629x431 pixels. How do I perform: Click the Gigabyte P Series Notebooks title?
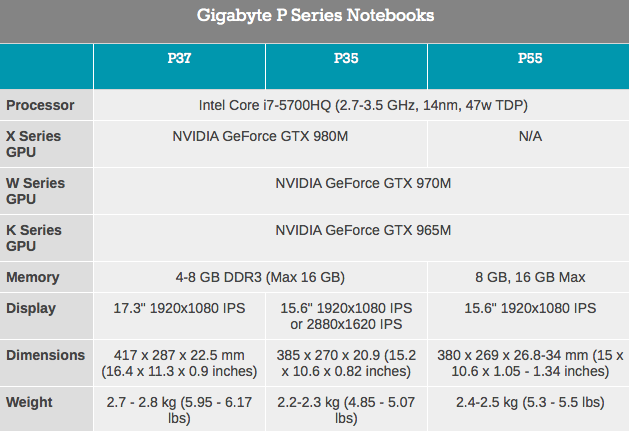(315, 16)
